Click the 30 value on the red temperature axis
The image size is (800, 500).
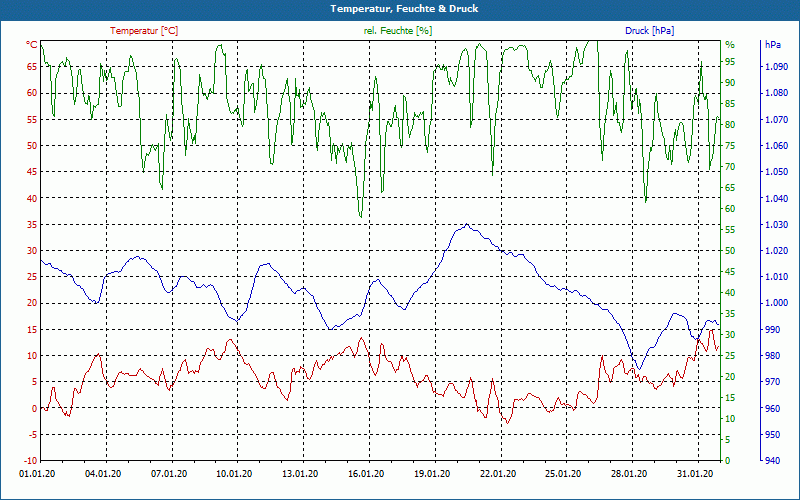32,251
